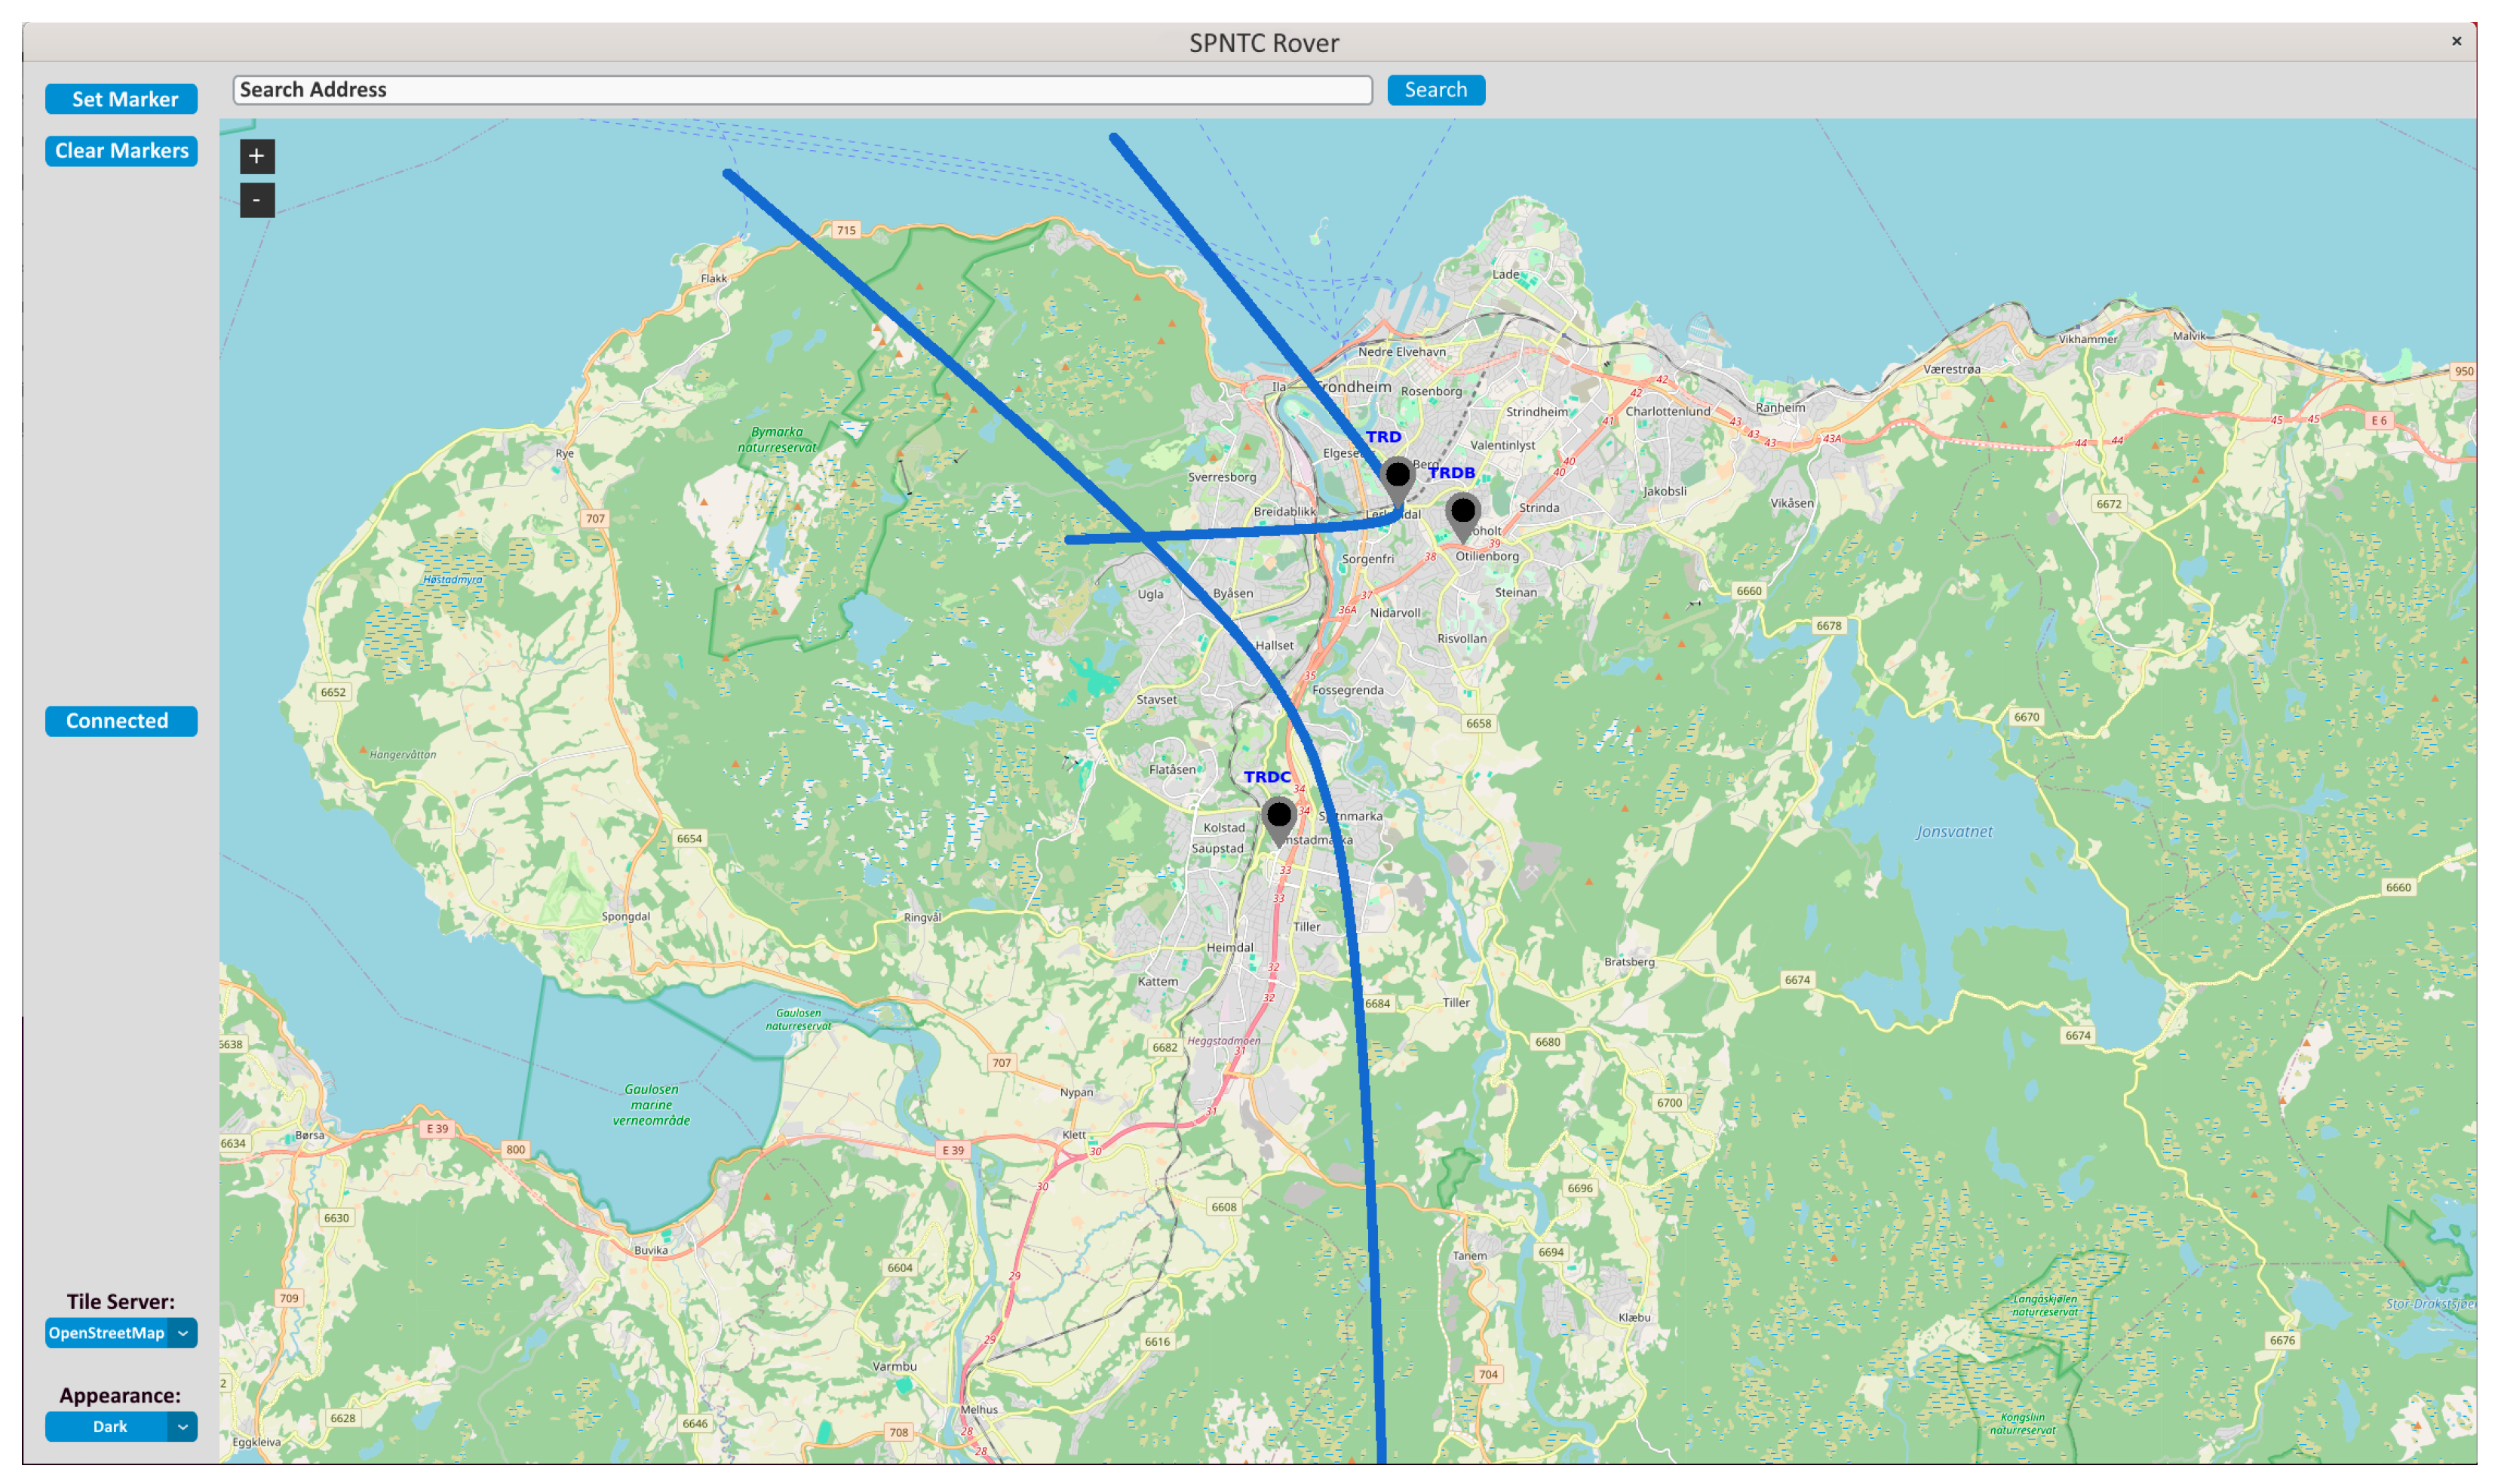Click the Lade label on the map
This screenshot has height=1484, width=2501.
point(1505,274)
